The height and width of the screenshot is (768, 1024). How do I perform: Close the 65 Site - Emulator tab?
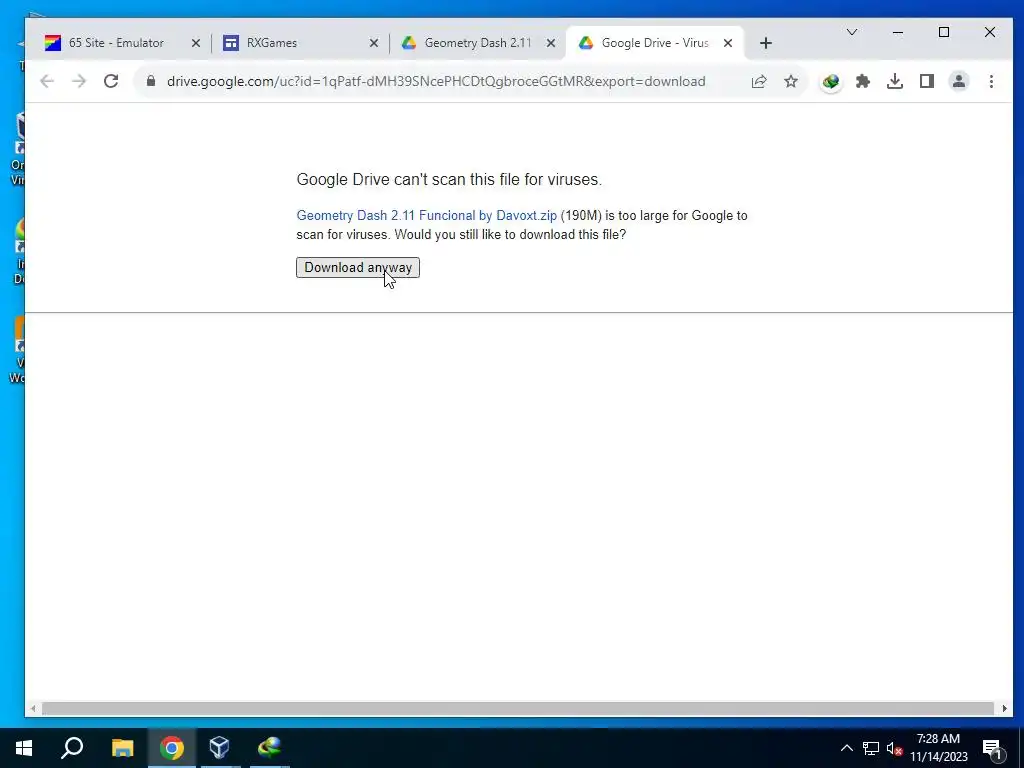click(x=196, y=43)
